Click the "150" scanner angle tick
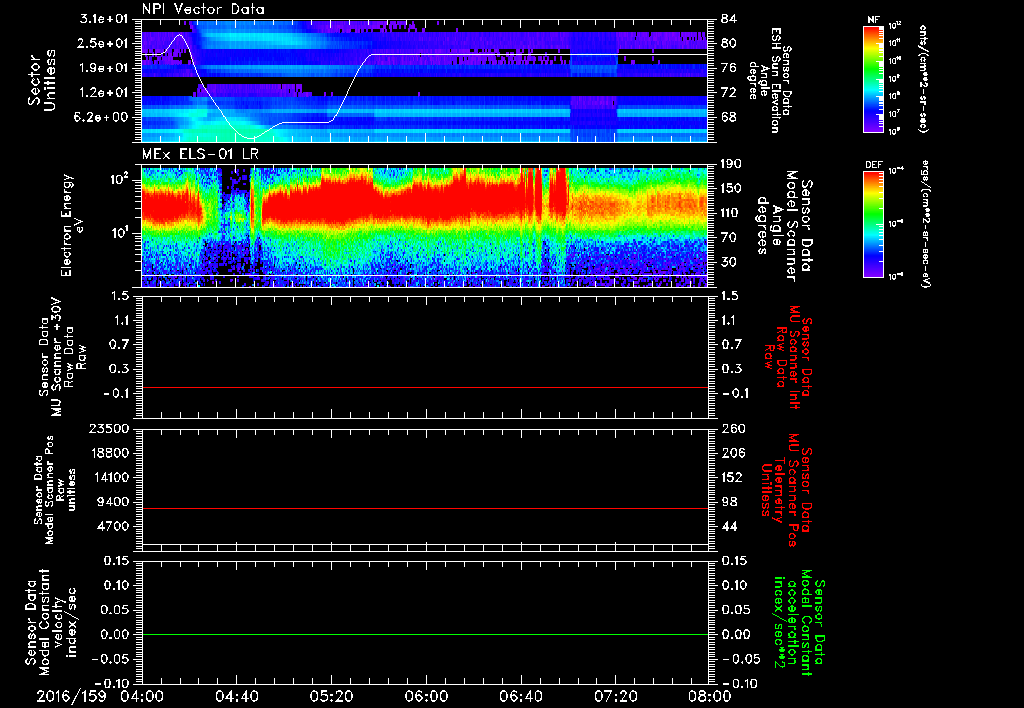Viewport: 1024px width, 708px height. 732,189
